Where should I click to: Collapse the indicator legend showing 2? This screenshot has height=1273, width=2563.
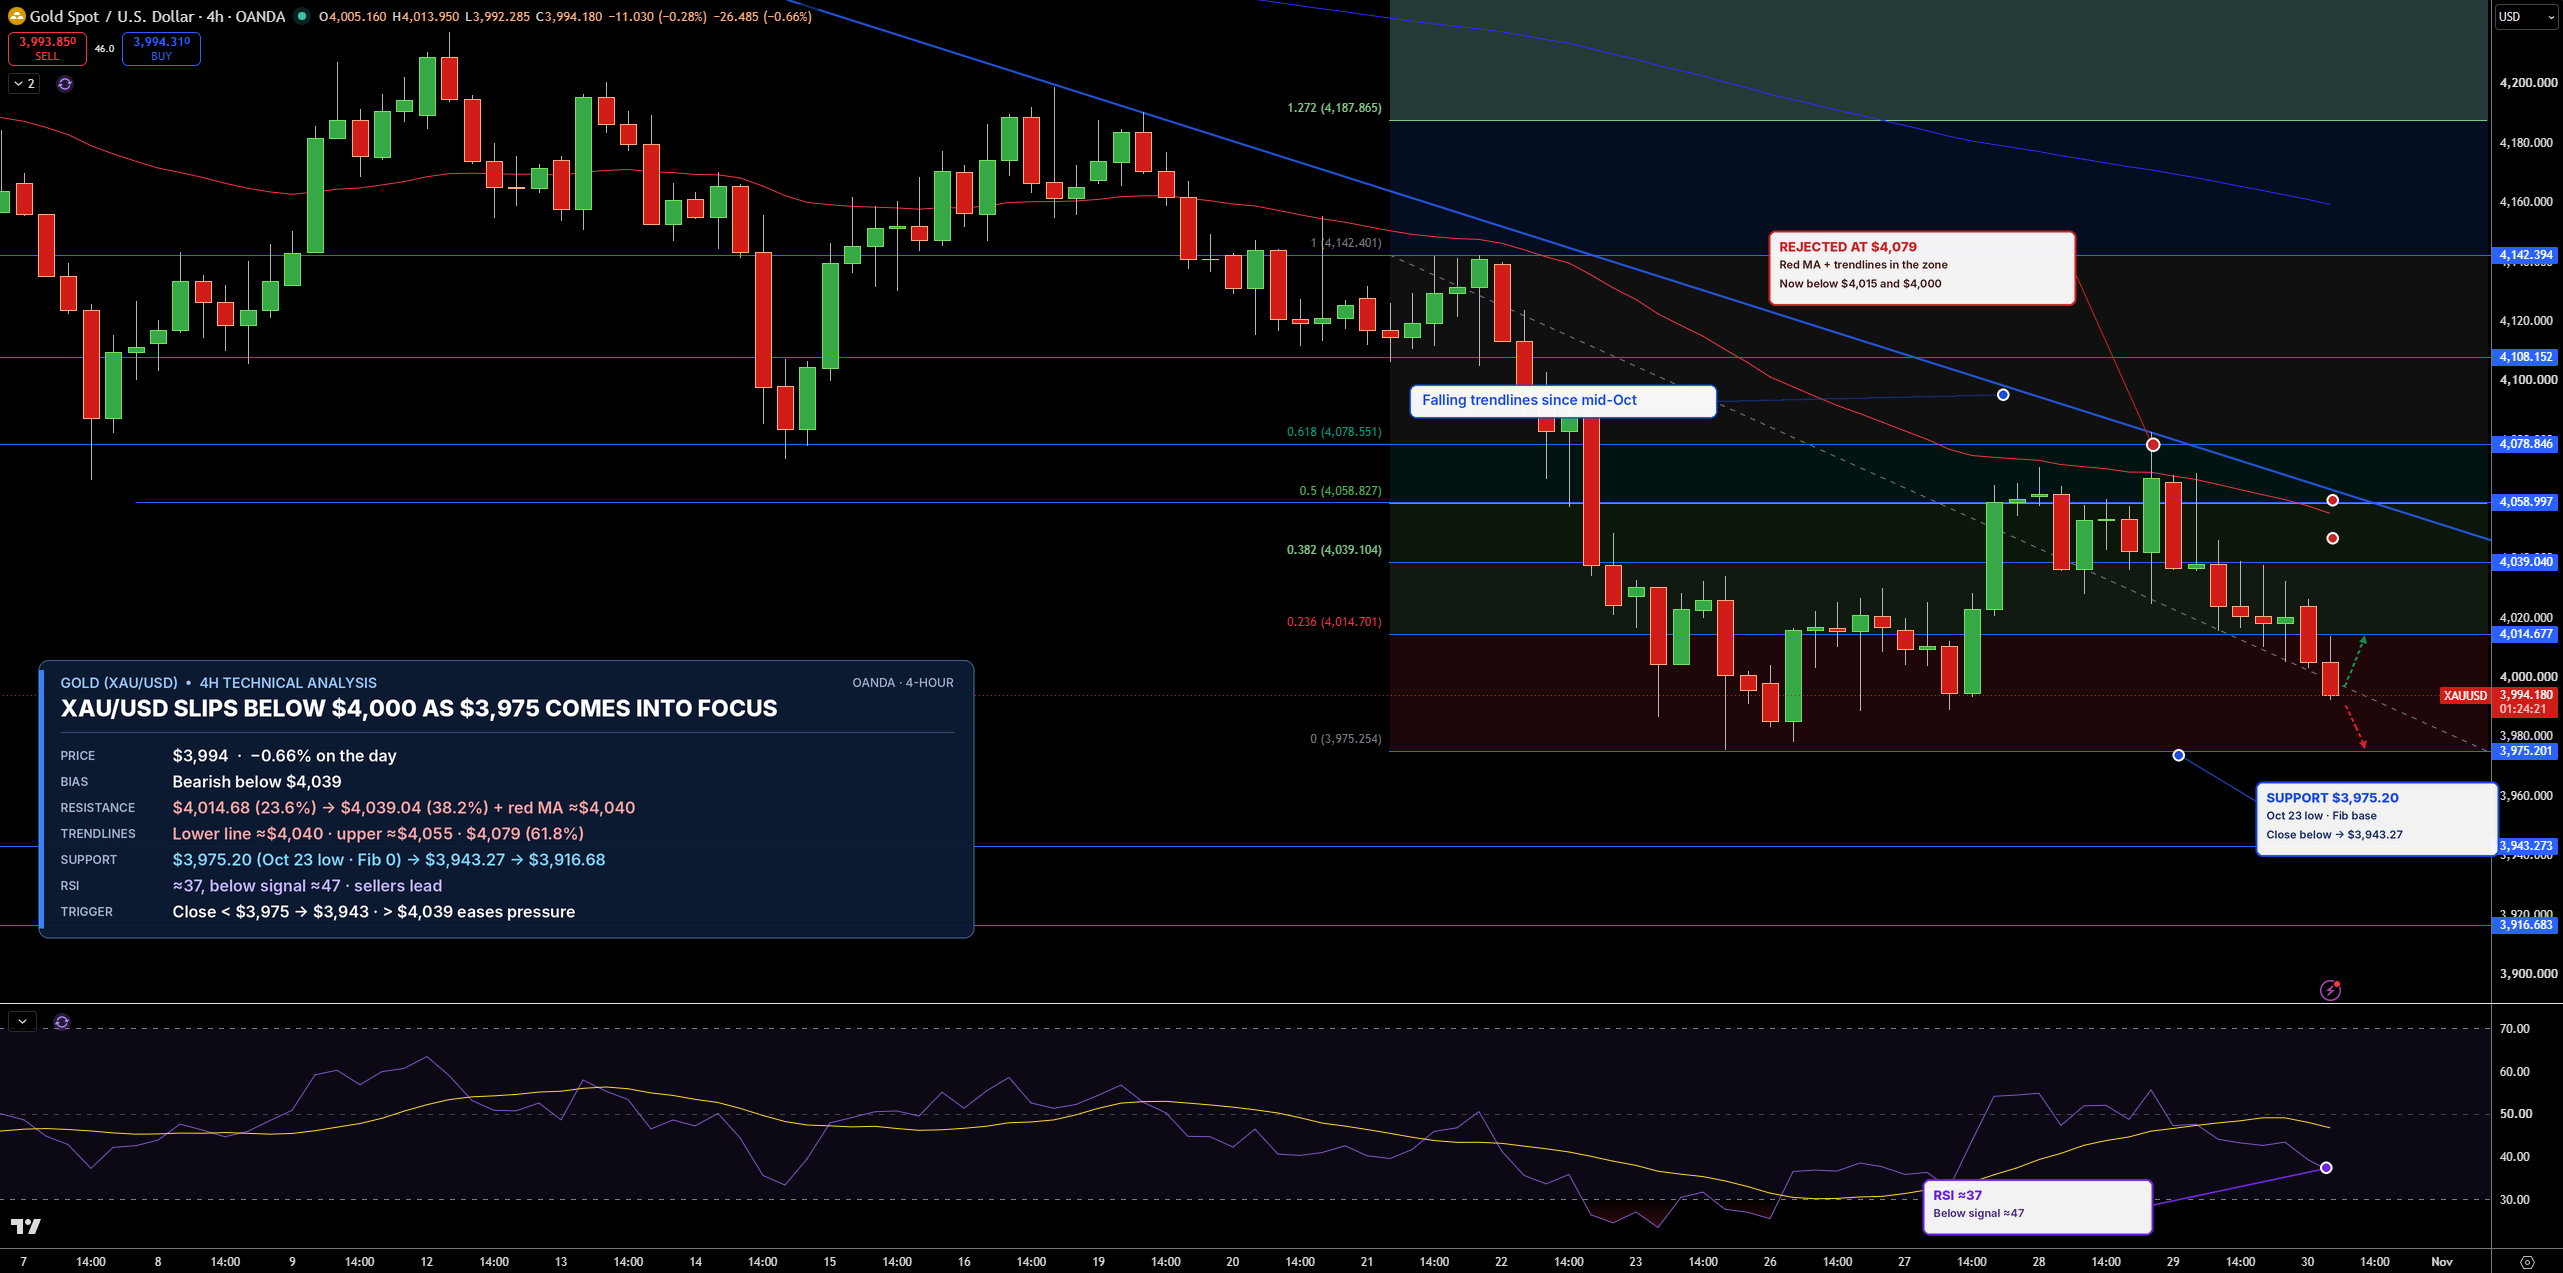[x=25, y=84]
